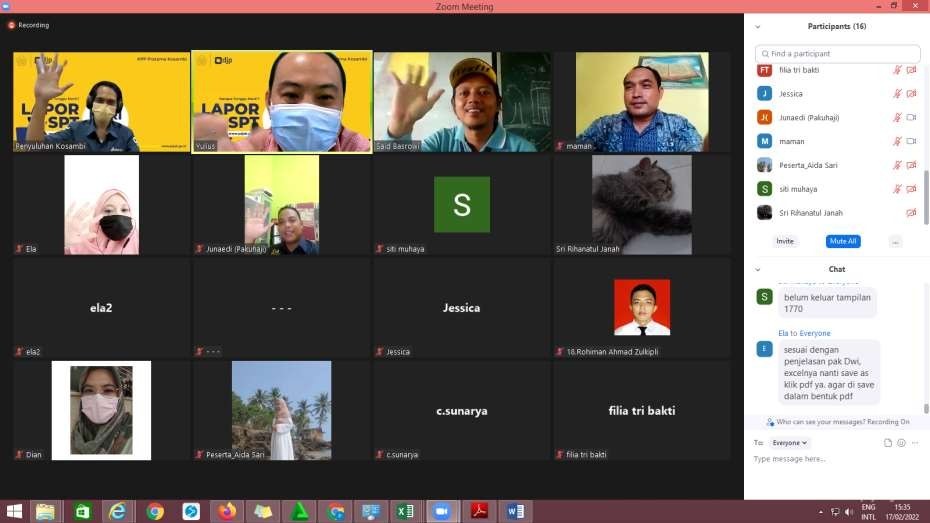Click the Invite button
Screen dimensions: 930x523
pos(785,241)
